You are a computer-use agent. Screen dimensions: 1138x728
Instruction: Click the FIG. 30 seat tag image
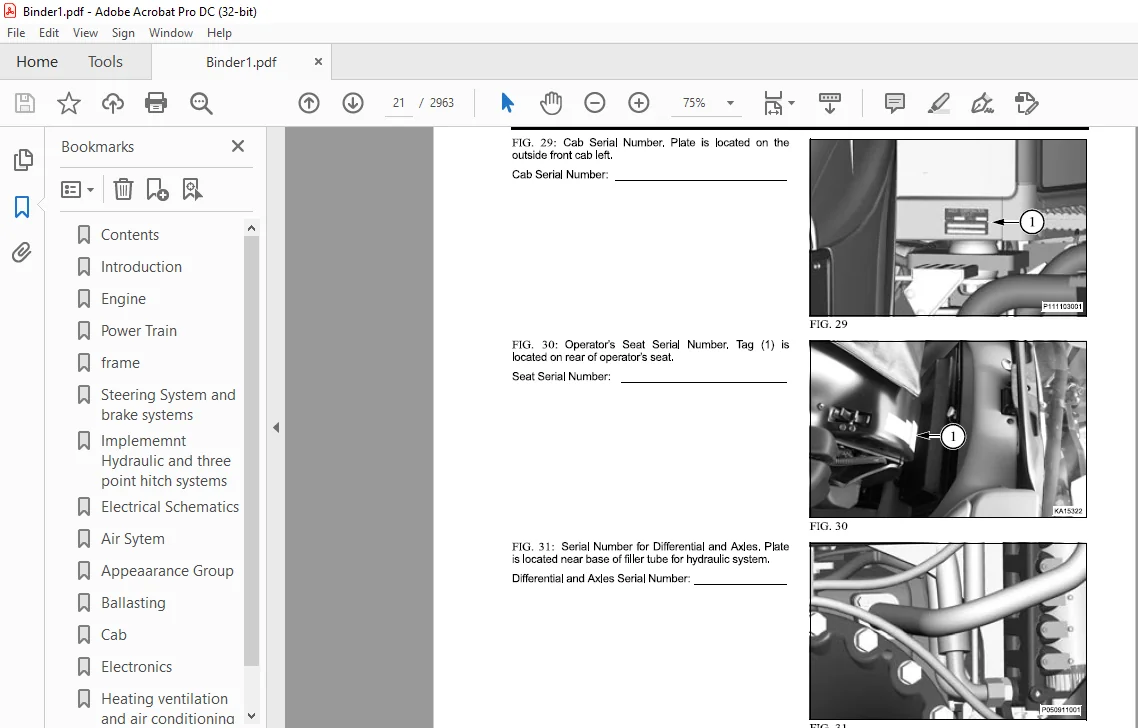coord(948,429)
